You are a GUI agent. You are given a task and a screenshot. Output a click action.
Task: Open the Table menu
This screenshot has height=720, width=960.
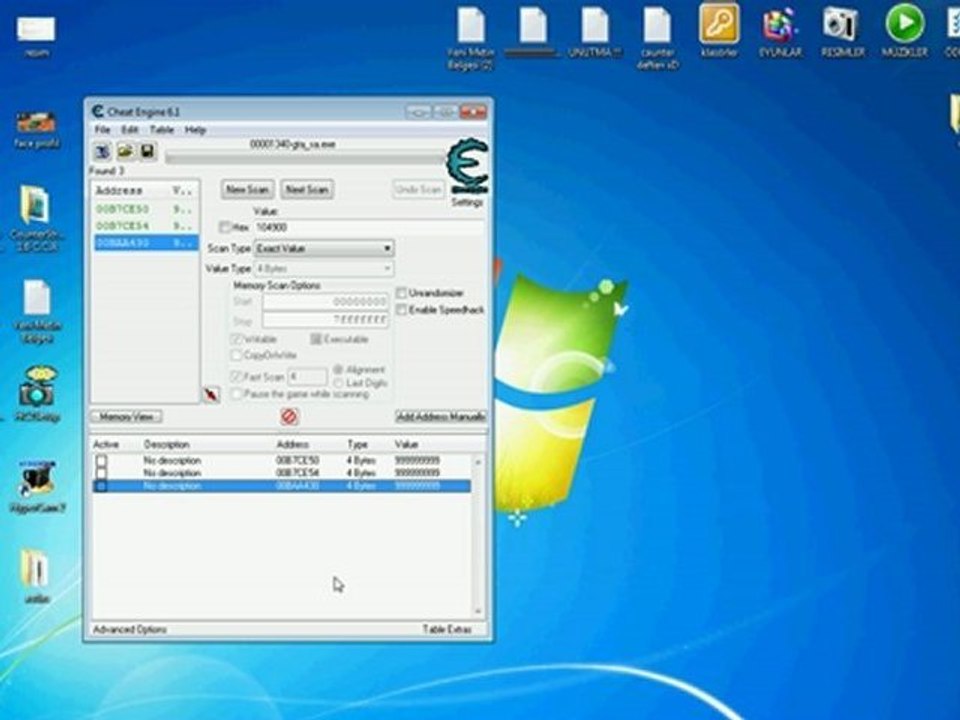pos(162,130)
